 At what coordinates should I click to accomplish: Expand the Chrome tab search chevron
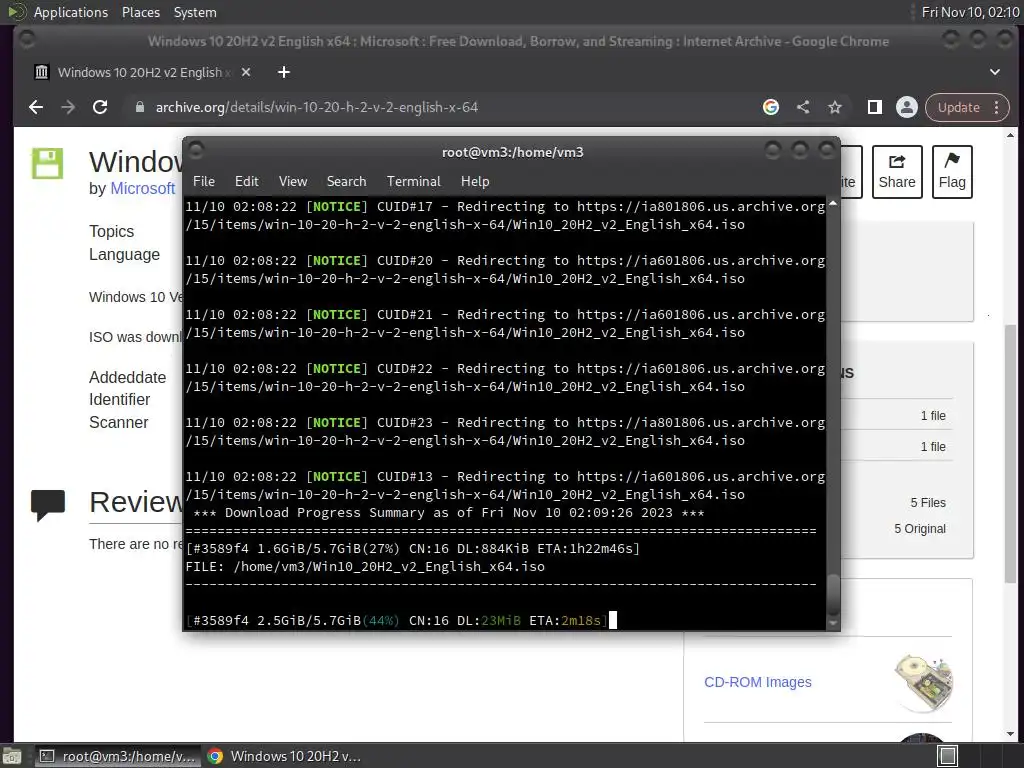pos(995,72)
